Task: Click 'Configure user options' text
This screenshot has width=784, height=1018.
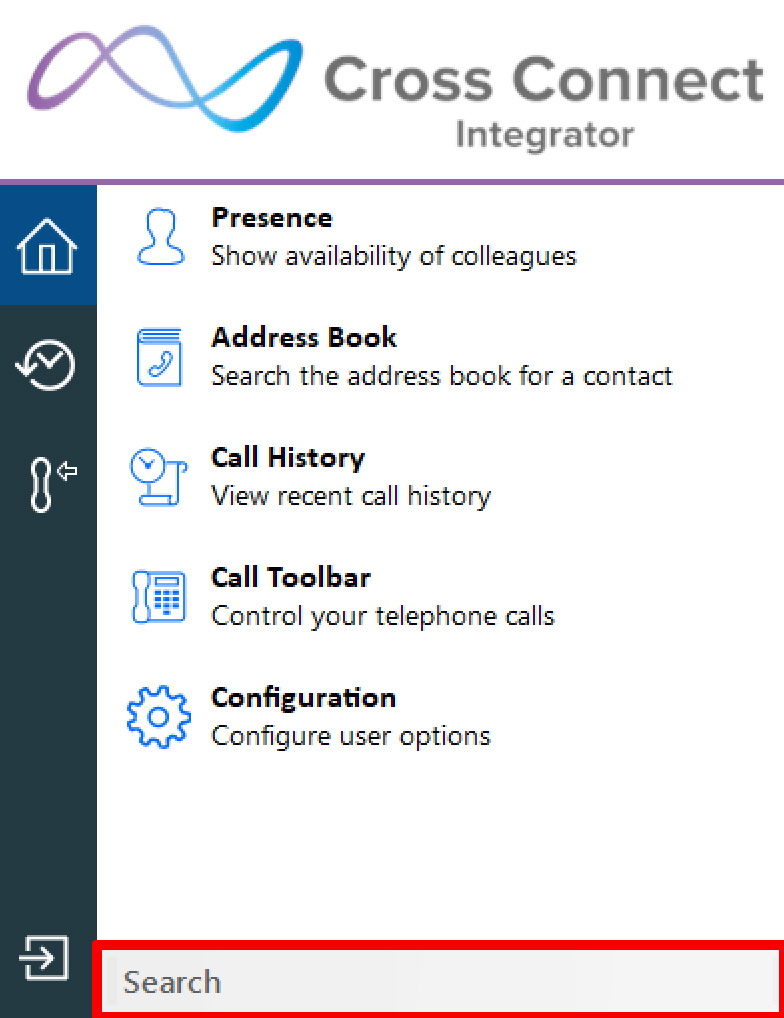Action: tap(351, 736)
